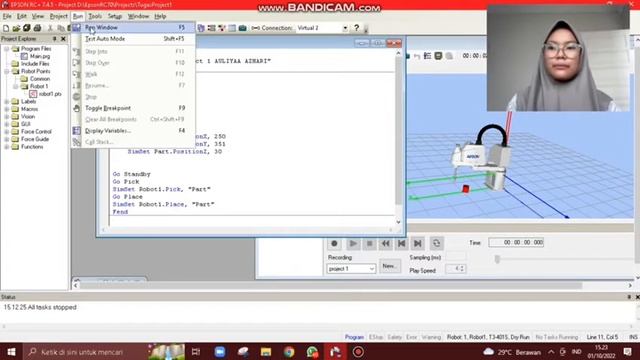Click the Open project toolbar icon
Viewport: 640px width, 360px height.
tap(16, 28)
